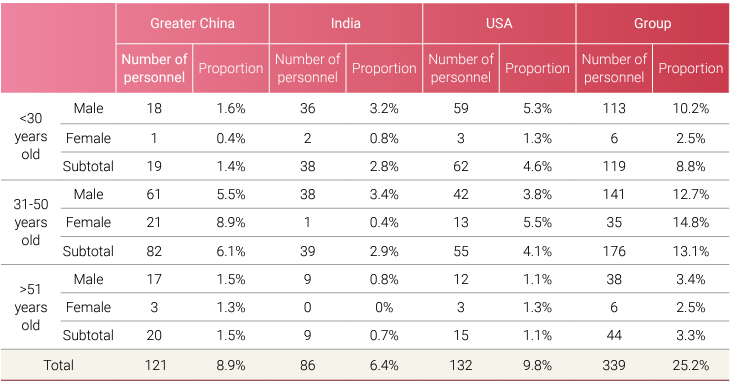Screen dimensions: 731x381
Task: Select the Greater China column header
Action: coord(193,23)
